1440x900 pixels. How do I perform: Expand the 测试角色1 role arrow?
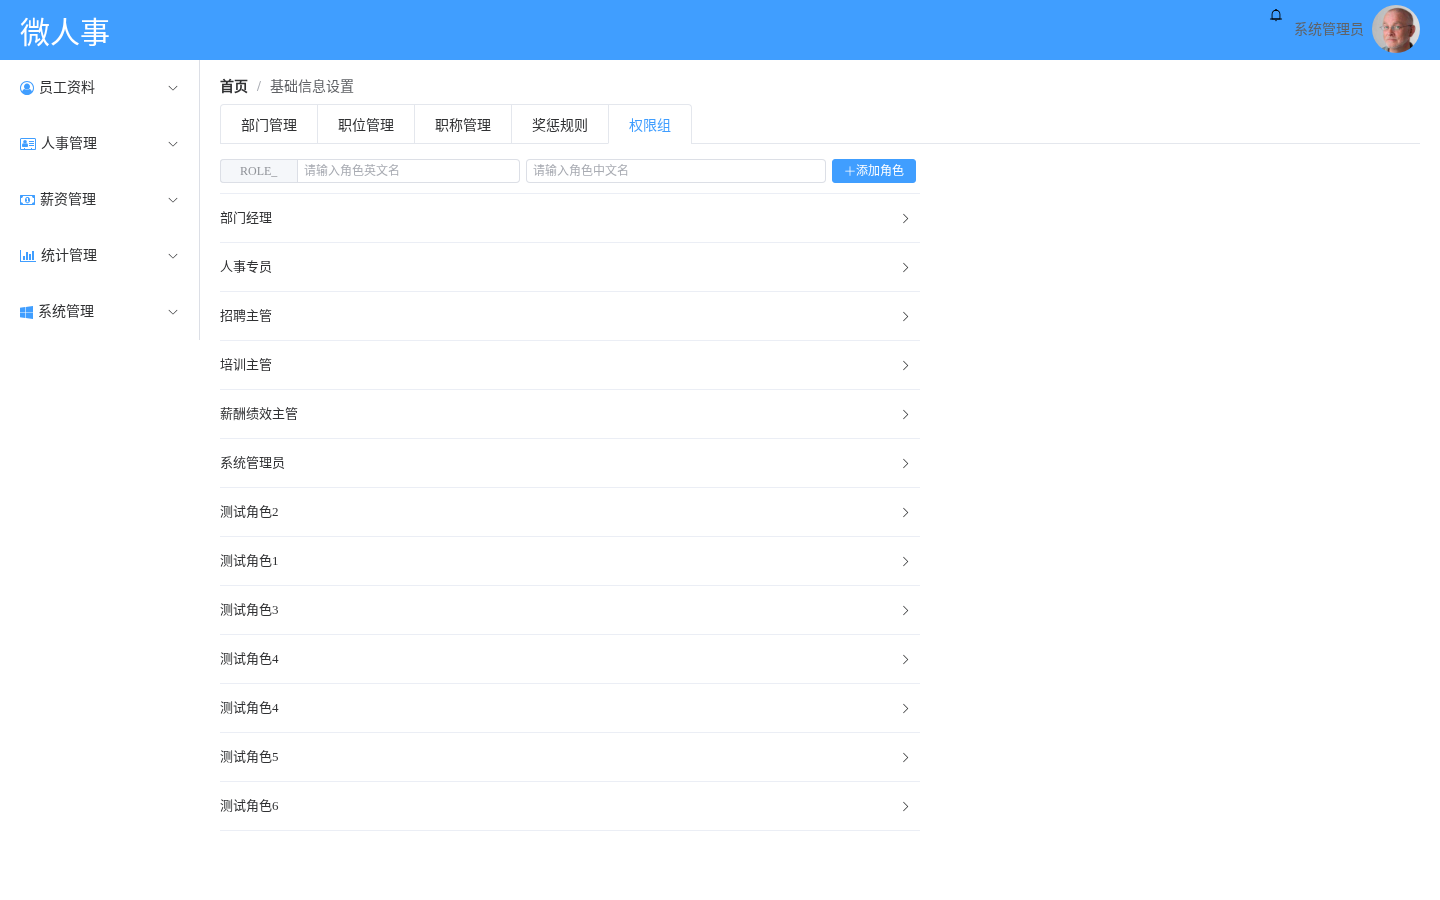click(x=905, y=561)
